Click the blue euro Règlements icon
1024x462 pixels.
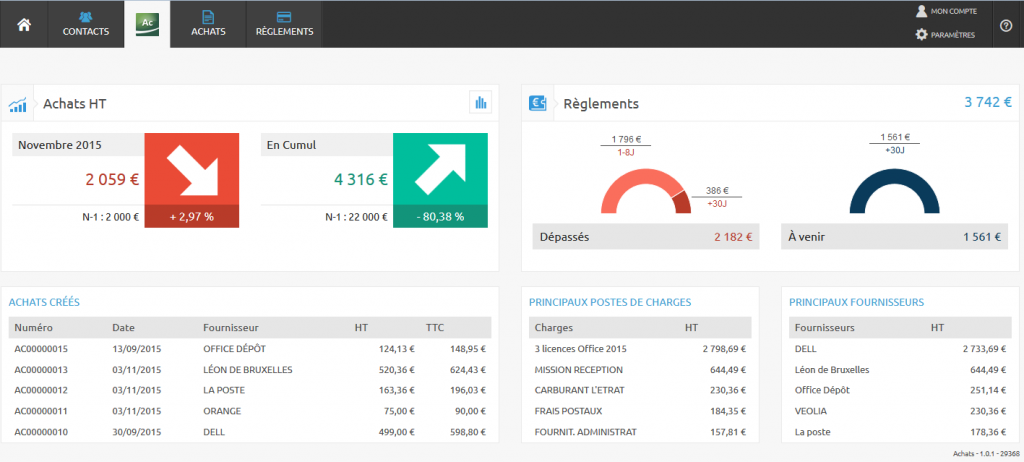pos(539,102)
